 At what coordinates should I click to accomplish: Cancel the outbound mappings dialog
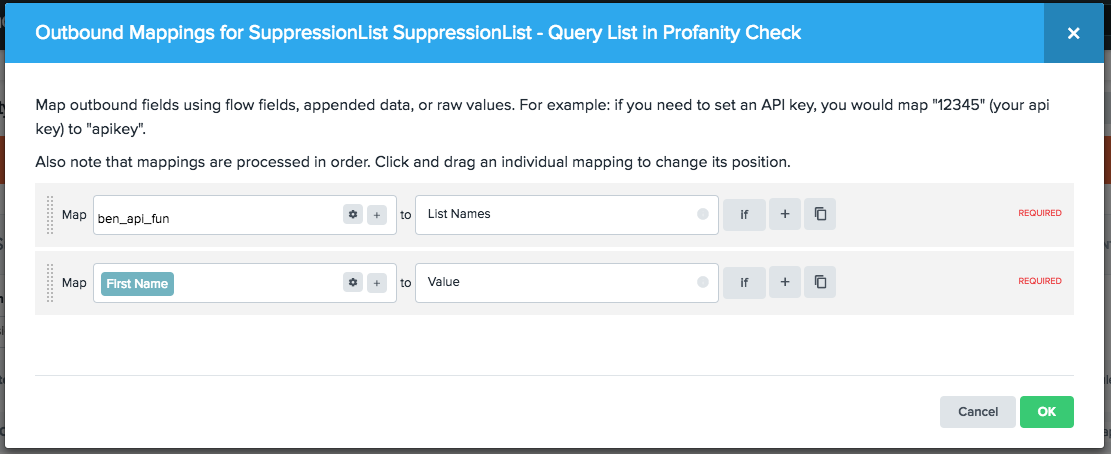(x=978, y=412)
